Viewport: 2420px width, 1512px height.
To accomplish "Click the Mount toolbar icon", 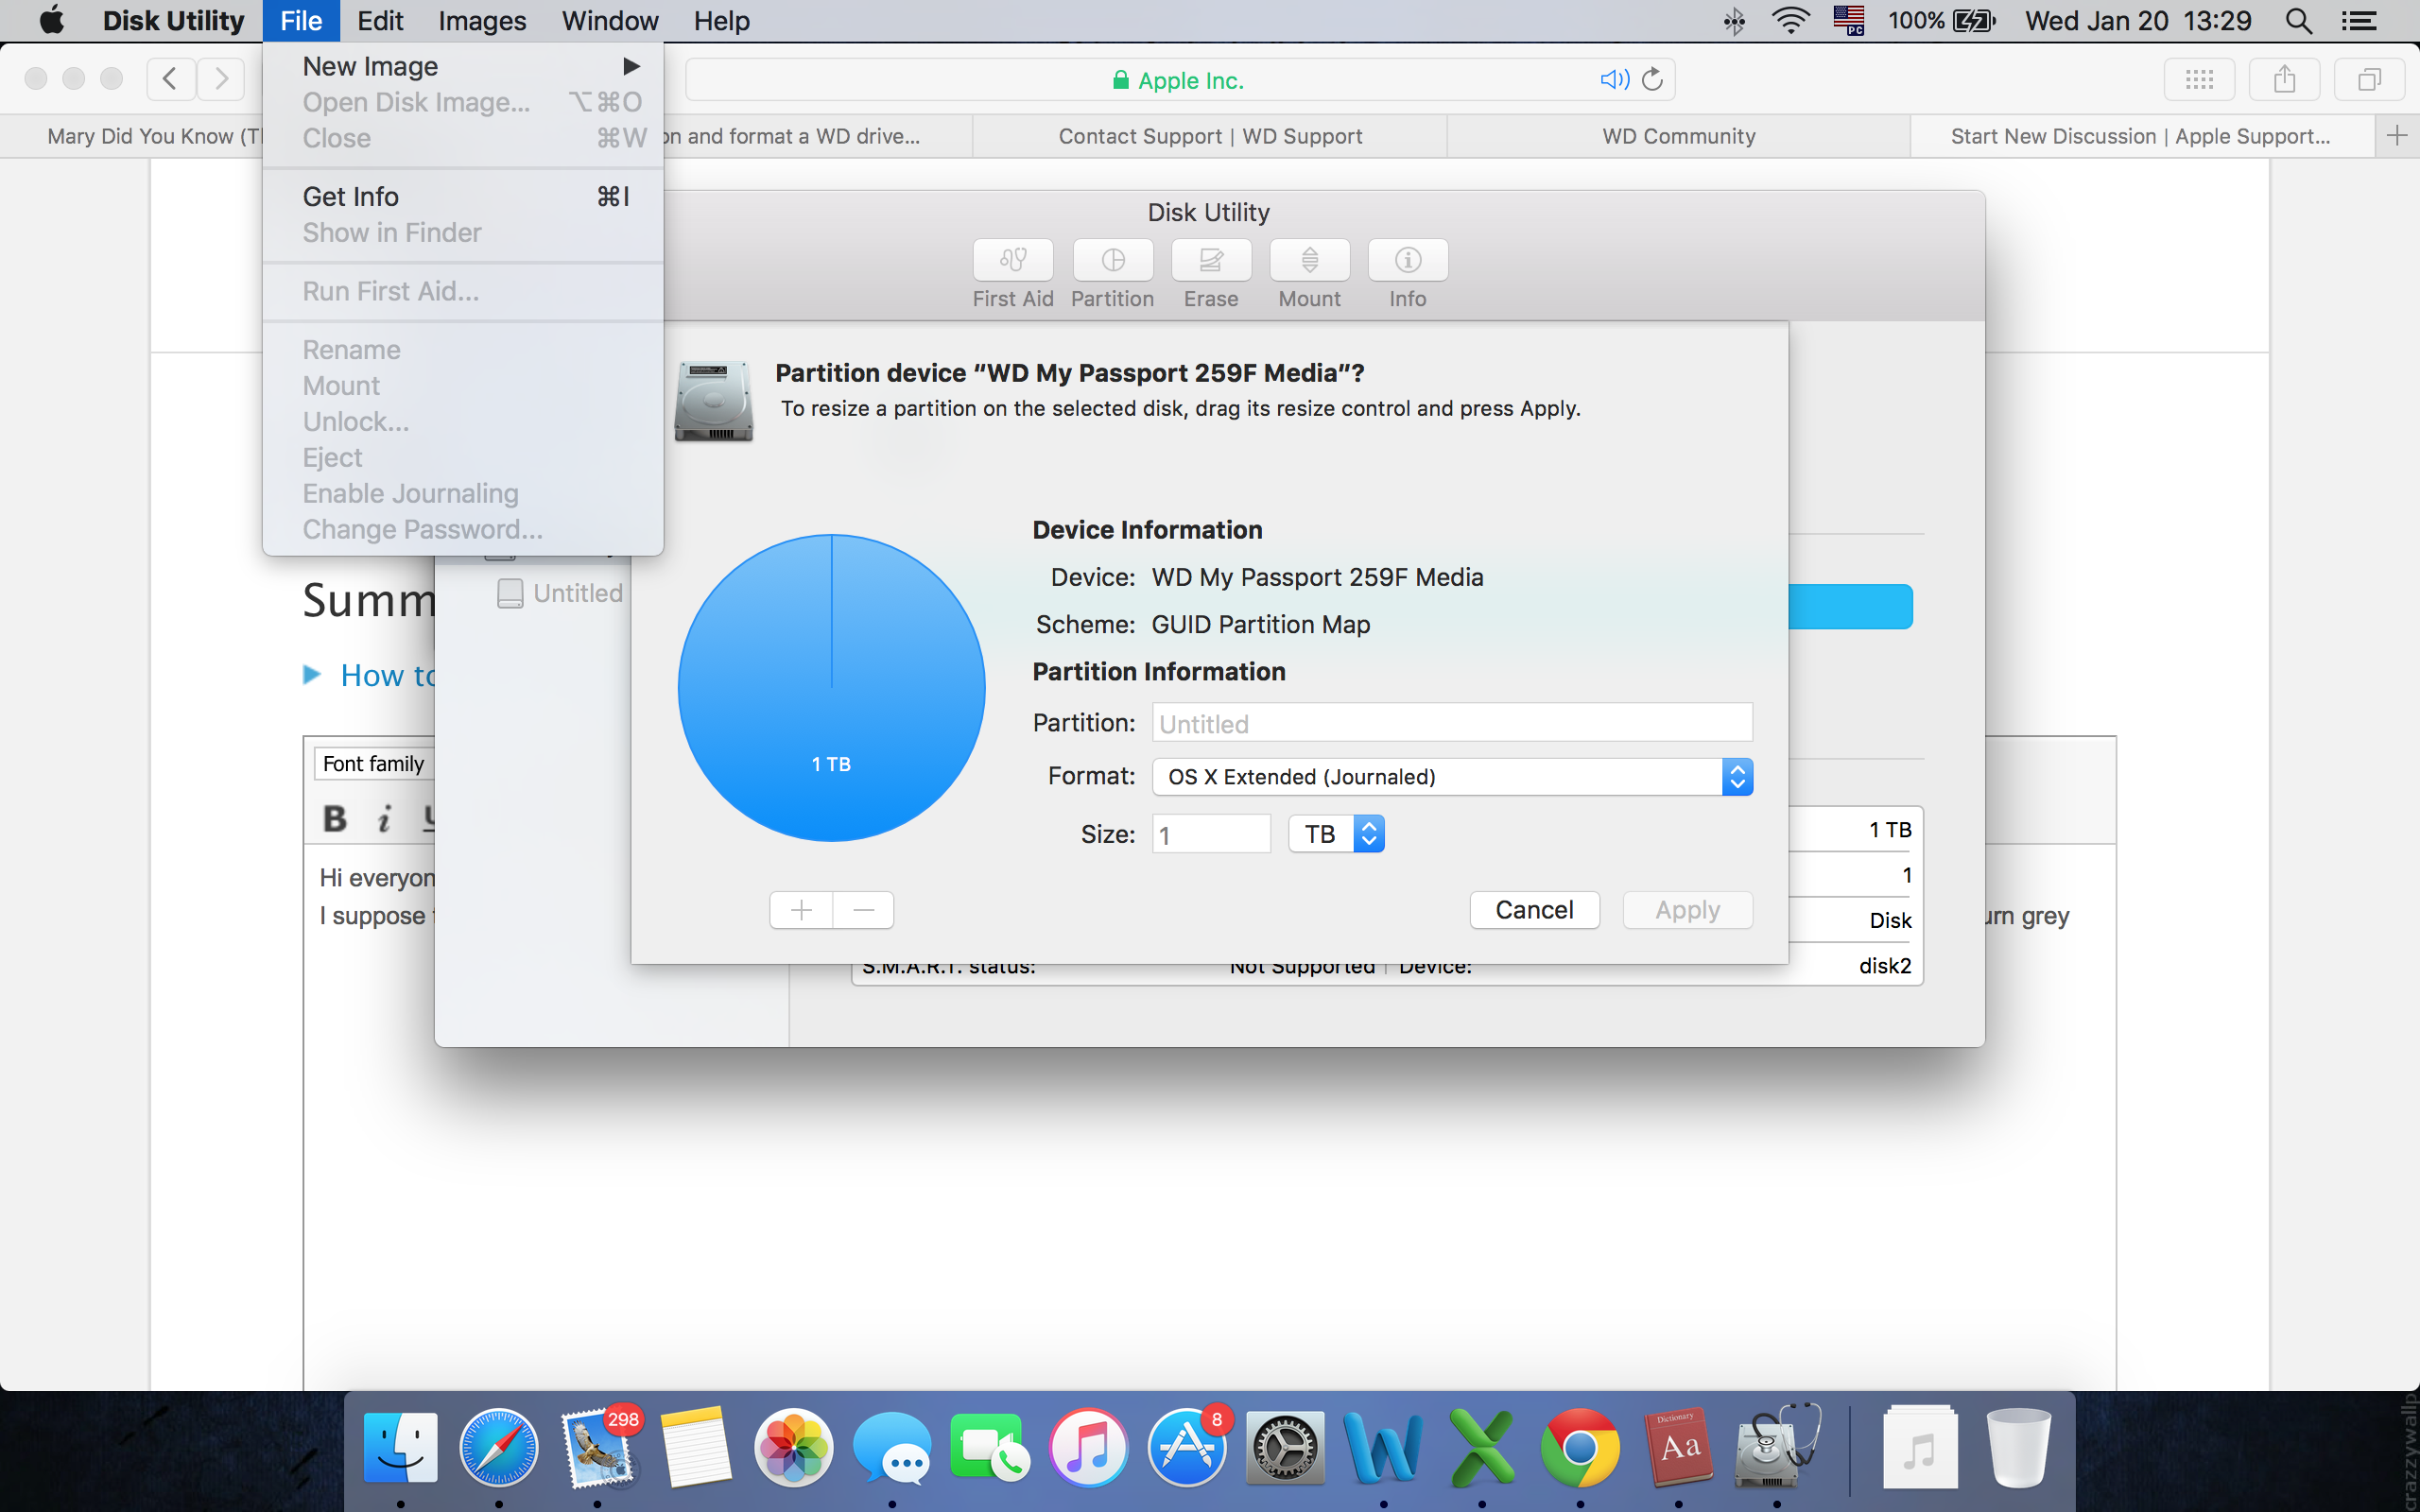I will pyautogui.click(x=1309, y=260).
